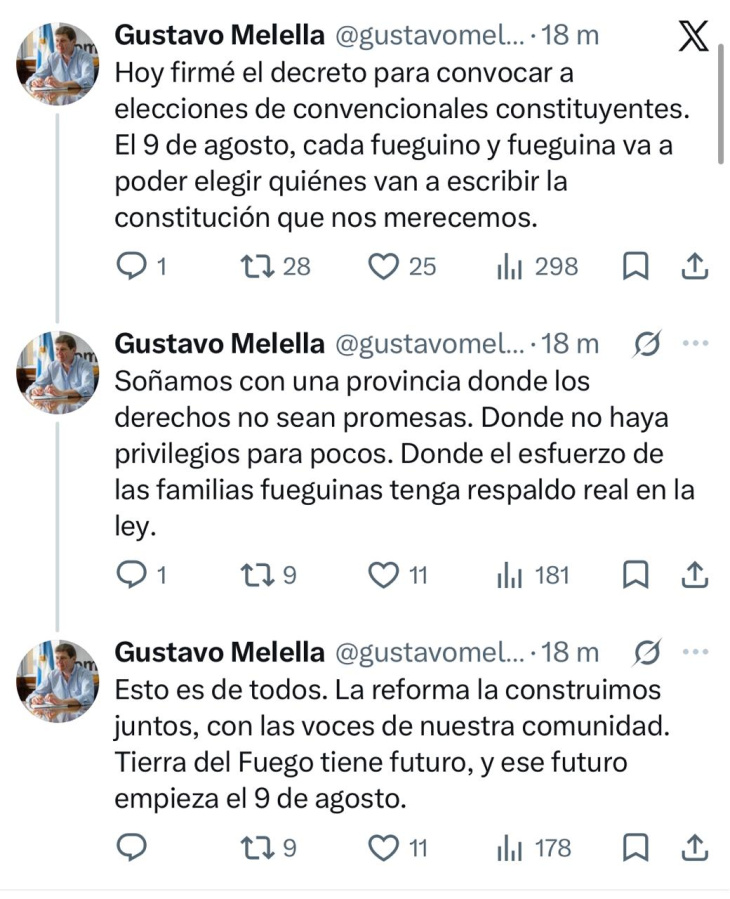Image resolution: width=730 pixels, height=899 pixels.
Task: Open Grok icon on third tweet
Action: [x=647, y=652]
